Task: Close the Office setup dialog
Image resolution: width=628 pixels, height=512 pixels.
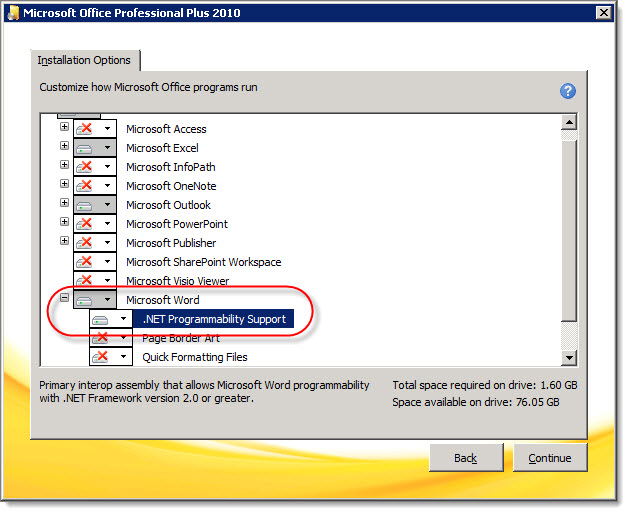Action: click(604, 13)
